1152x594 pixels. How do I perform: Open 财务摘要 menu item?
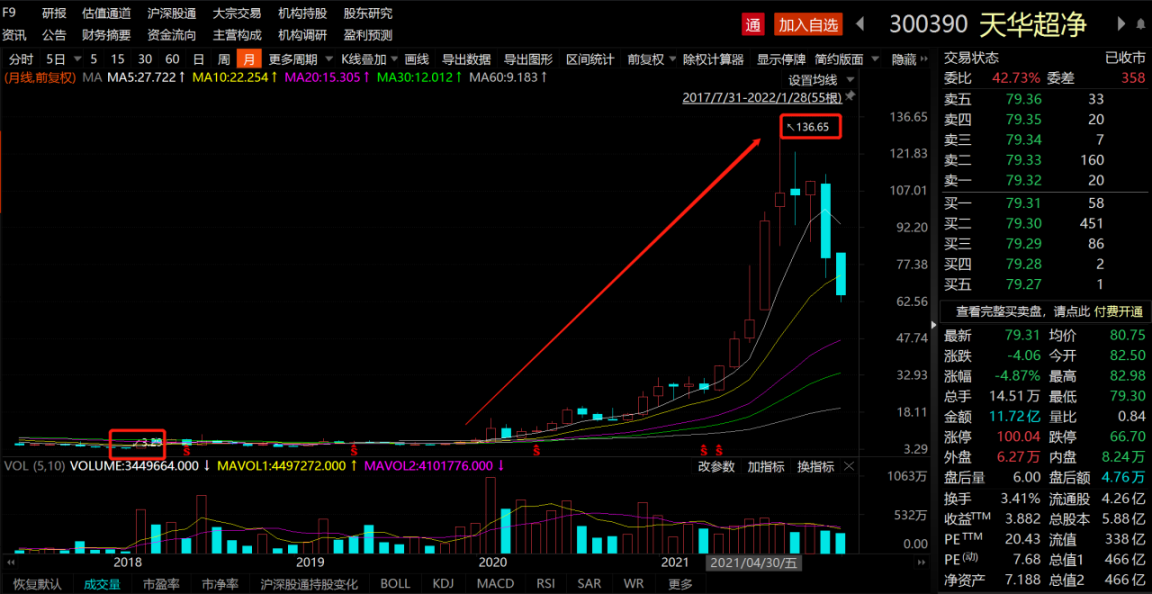point(107,35)
